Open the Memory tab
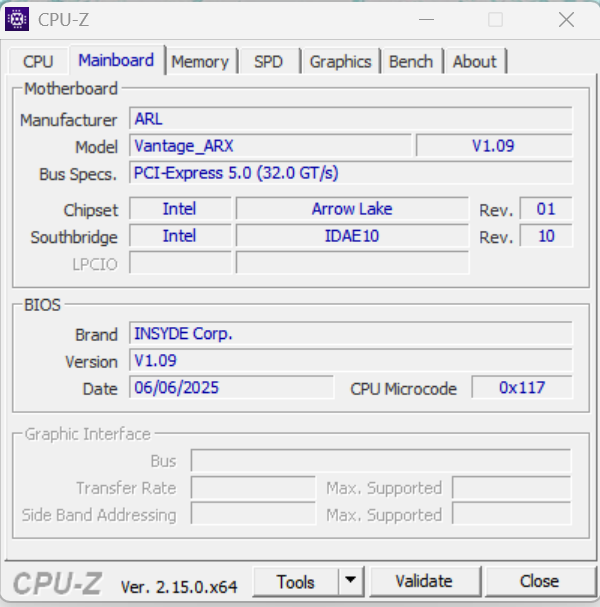Screen dimensions: 600x607 pyautogui.click(x=200, y=62)
